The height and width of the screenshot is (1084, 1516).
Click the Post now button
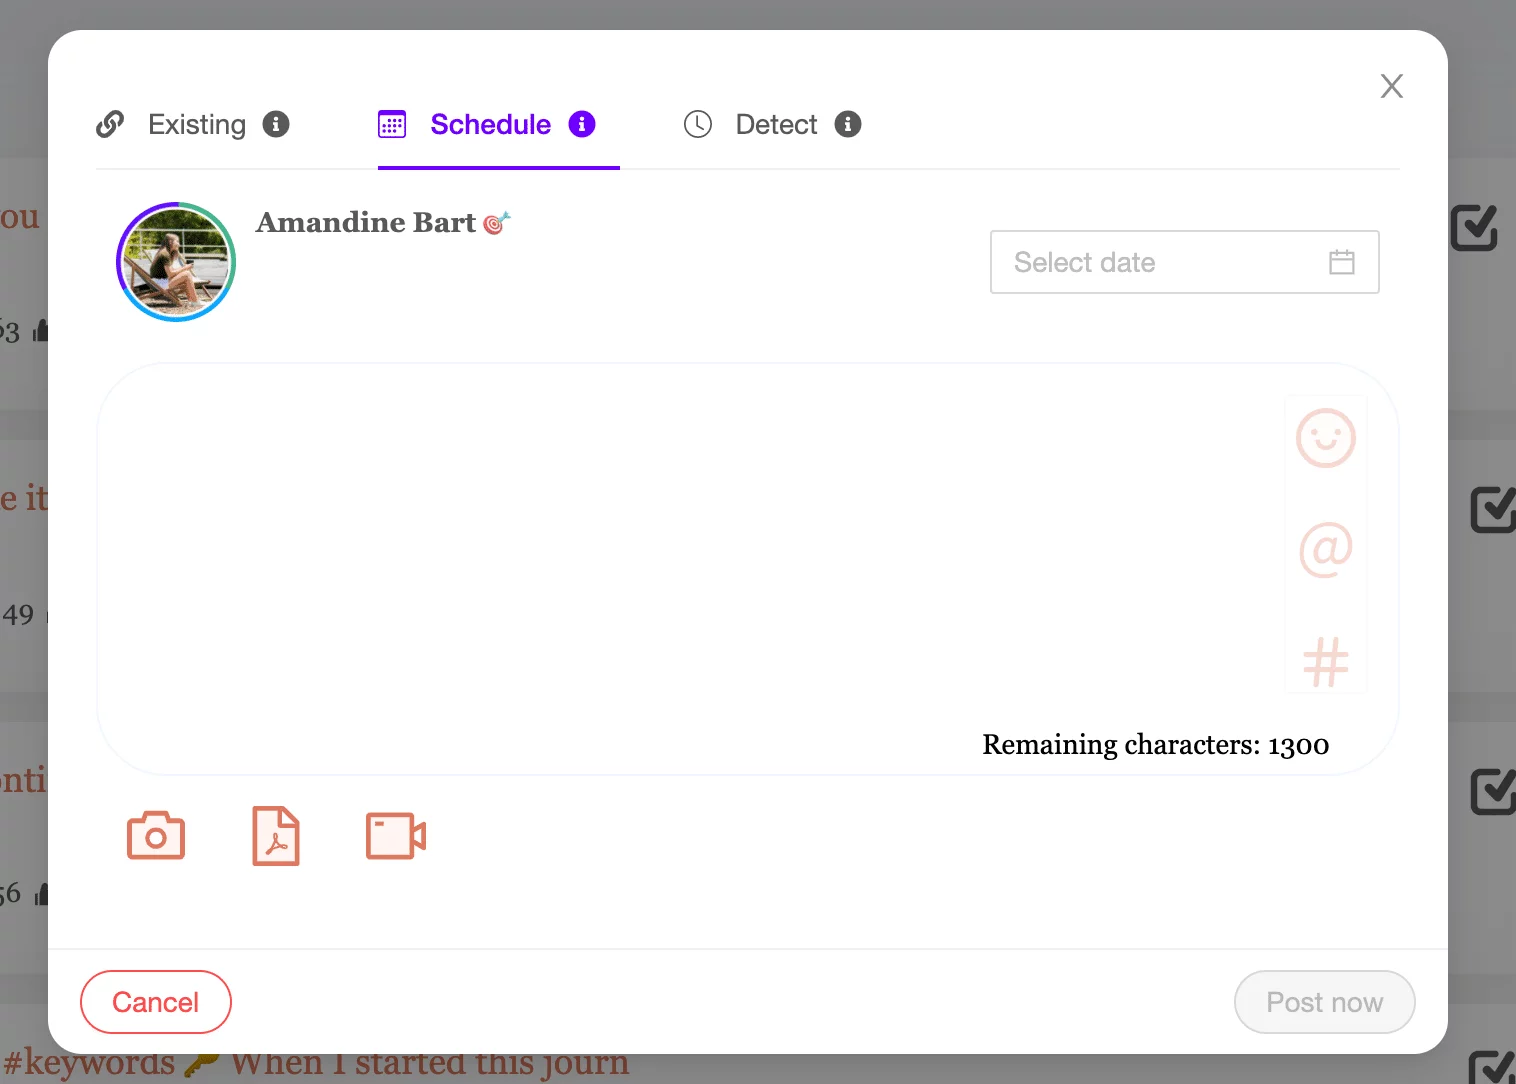point(1324,1002)
